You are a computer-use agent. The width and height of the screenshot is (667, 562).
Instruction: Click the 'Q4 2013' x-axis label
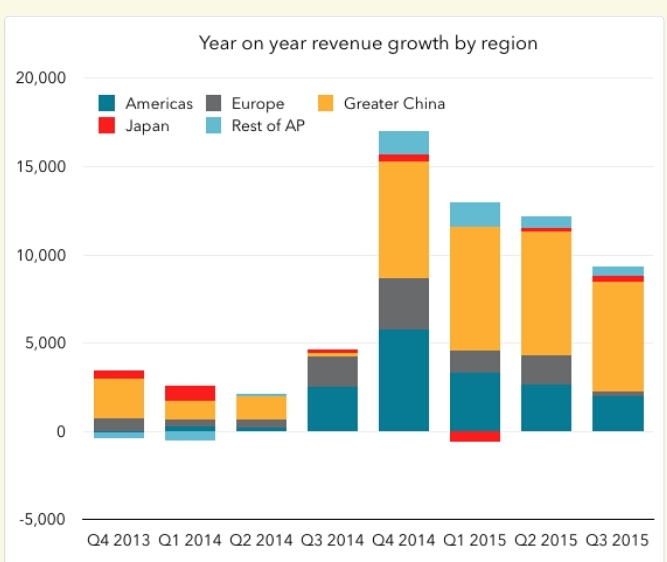[x=119, y=540]
